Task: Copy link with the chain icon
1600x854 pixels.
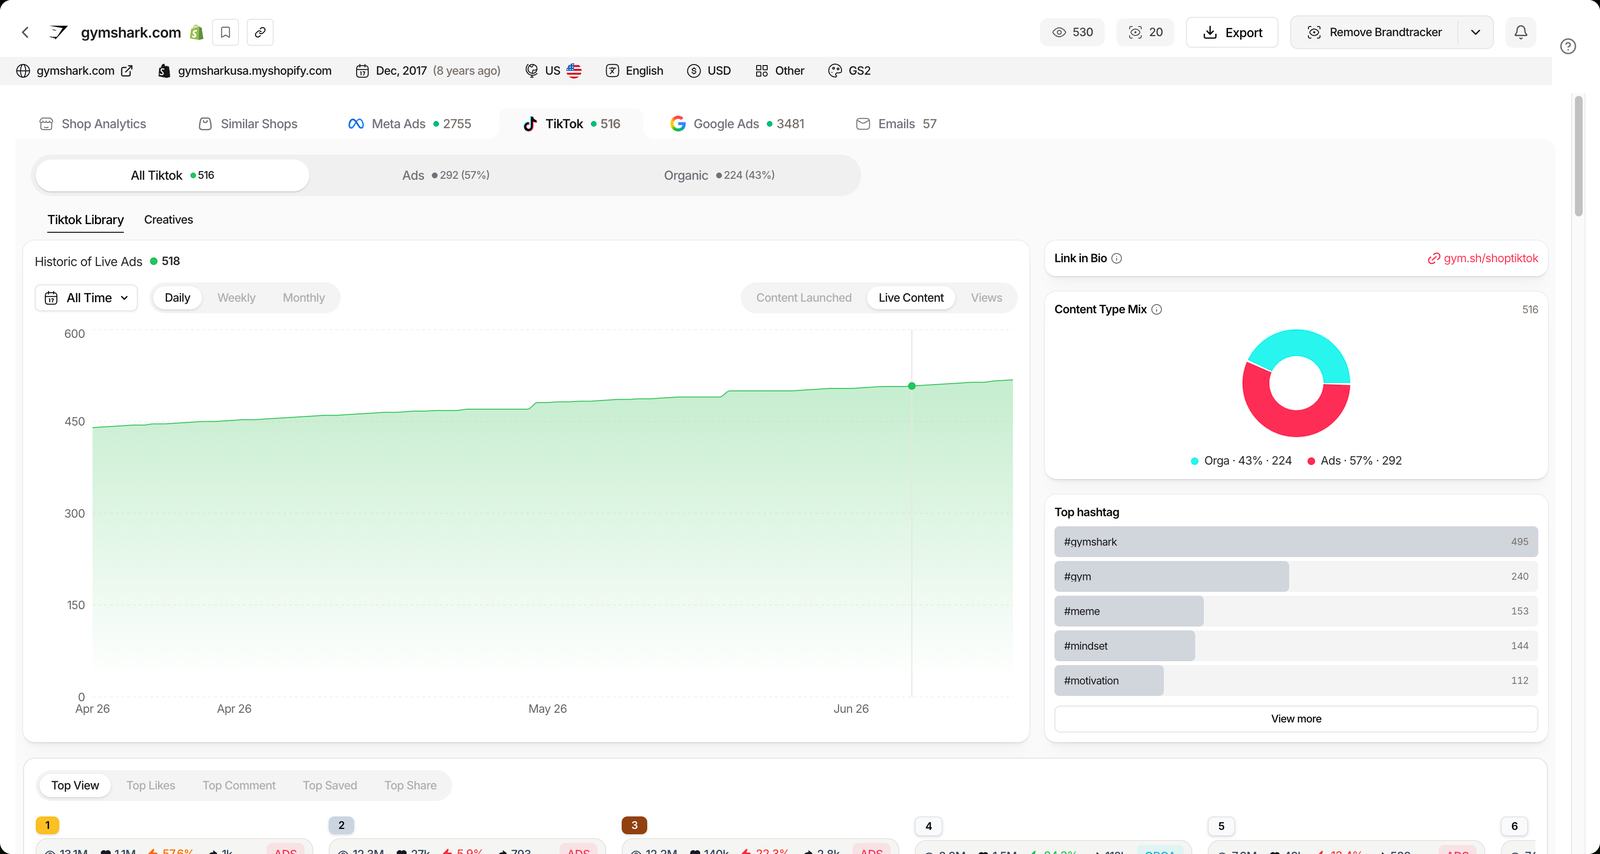Action: [x=260, y=32]
